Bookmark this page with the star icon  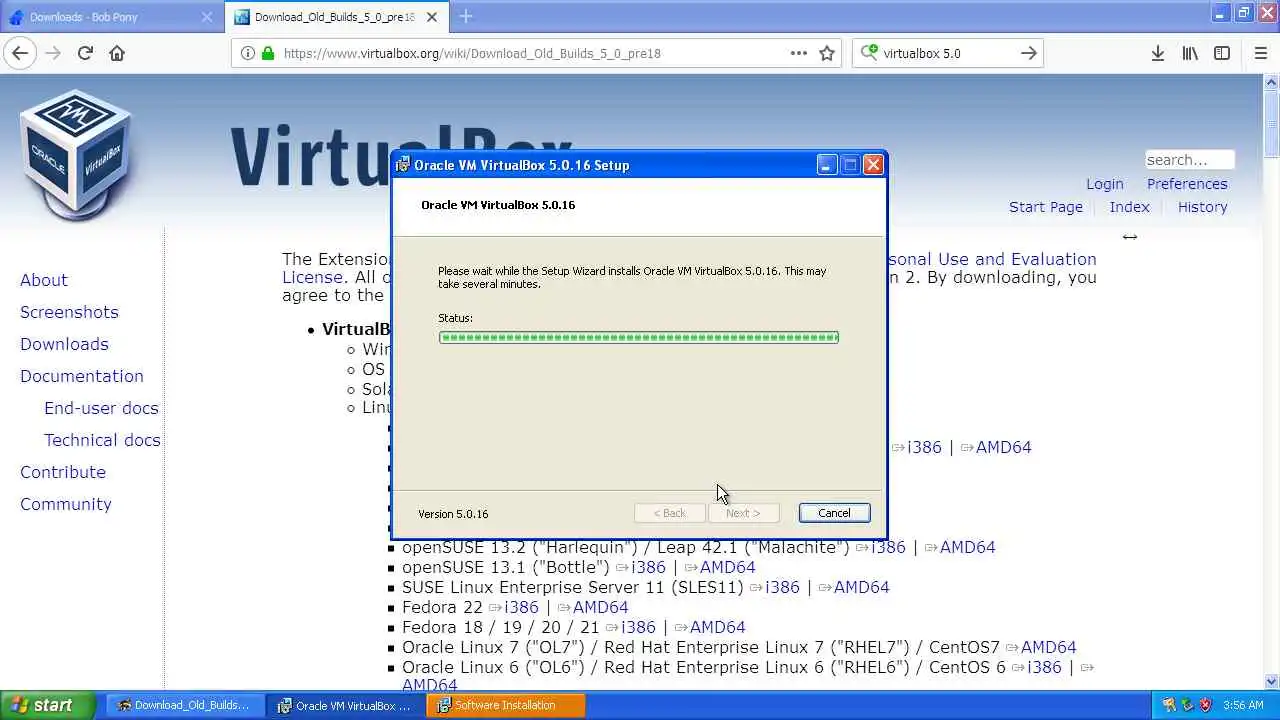pyautogui.click(x=827, y=53)
